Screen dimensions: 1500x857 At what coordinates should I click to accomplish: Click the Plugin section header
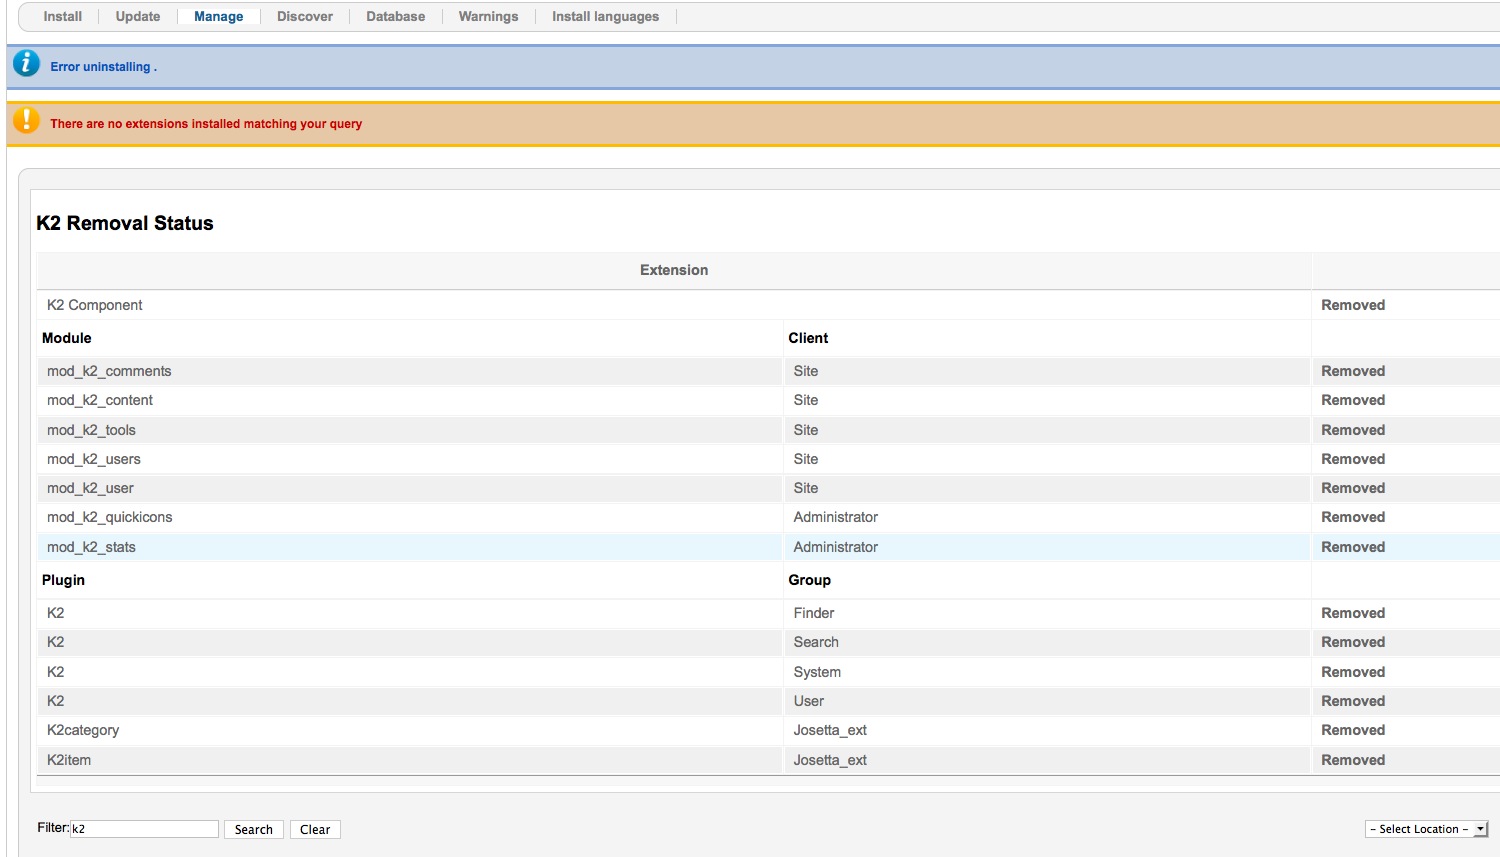click(x=63, y=580)
